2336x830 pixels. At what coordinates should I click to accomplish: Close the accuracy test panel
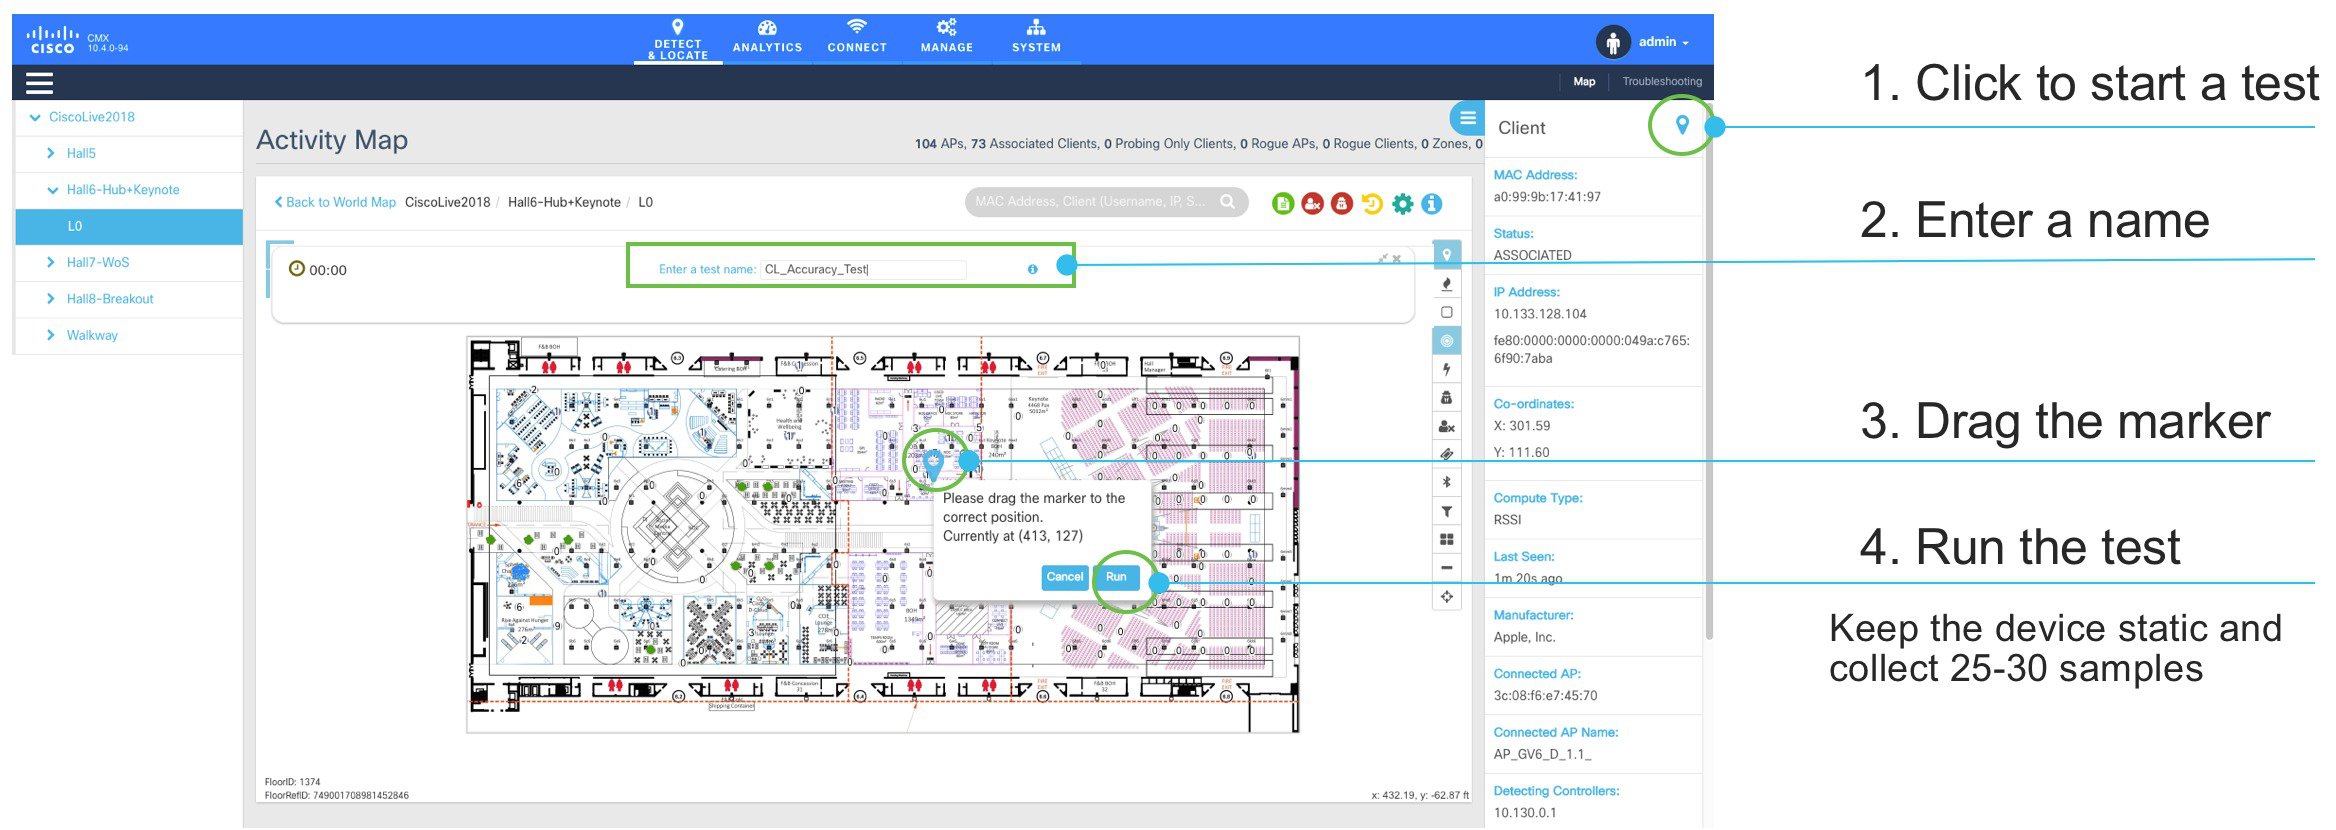1397,259
